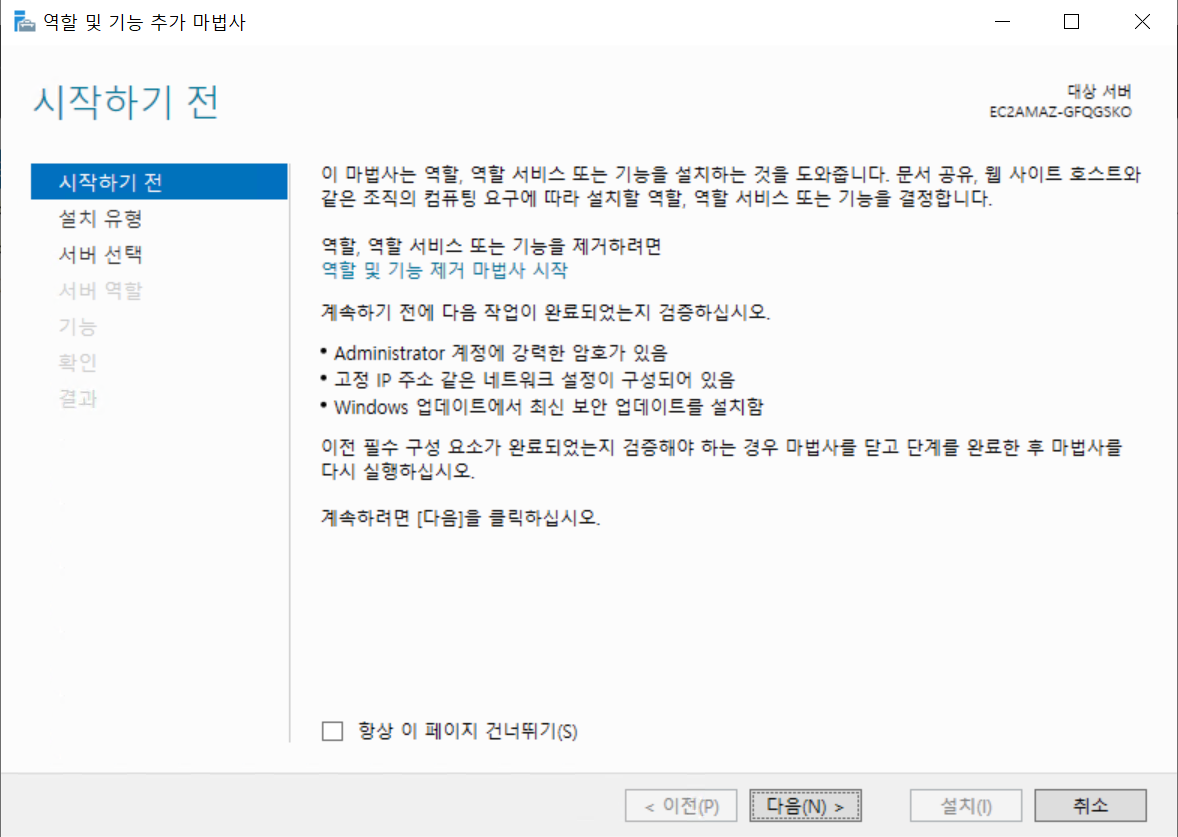Click the 기능 step in the sidebar

tap(78, 326)
